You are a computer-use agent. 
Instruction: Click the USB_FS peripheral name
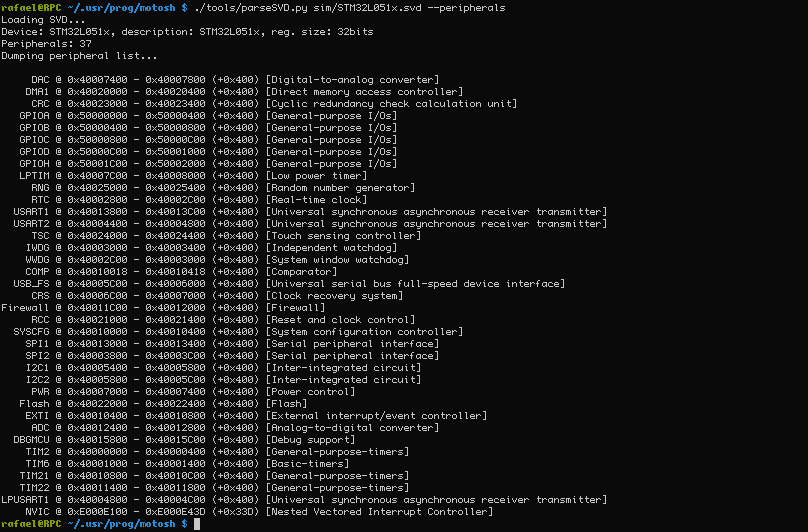point(31,284)
